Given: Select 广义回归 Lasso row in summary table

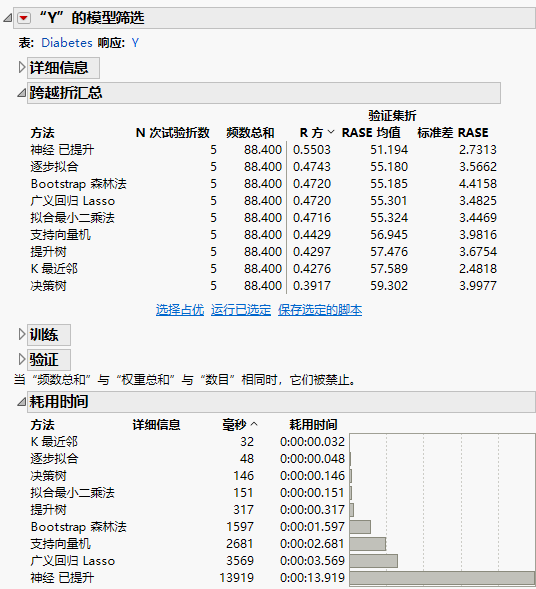Looking at the screenshot, I should 263,201.
